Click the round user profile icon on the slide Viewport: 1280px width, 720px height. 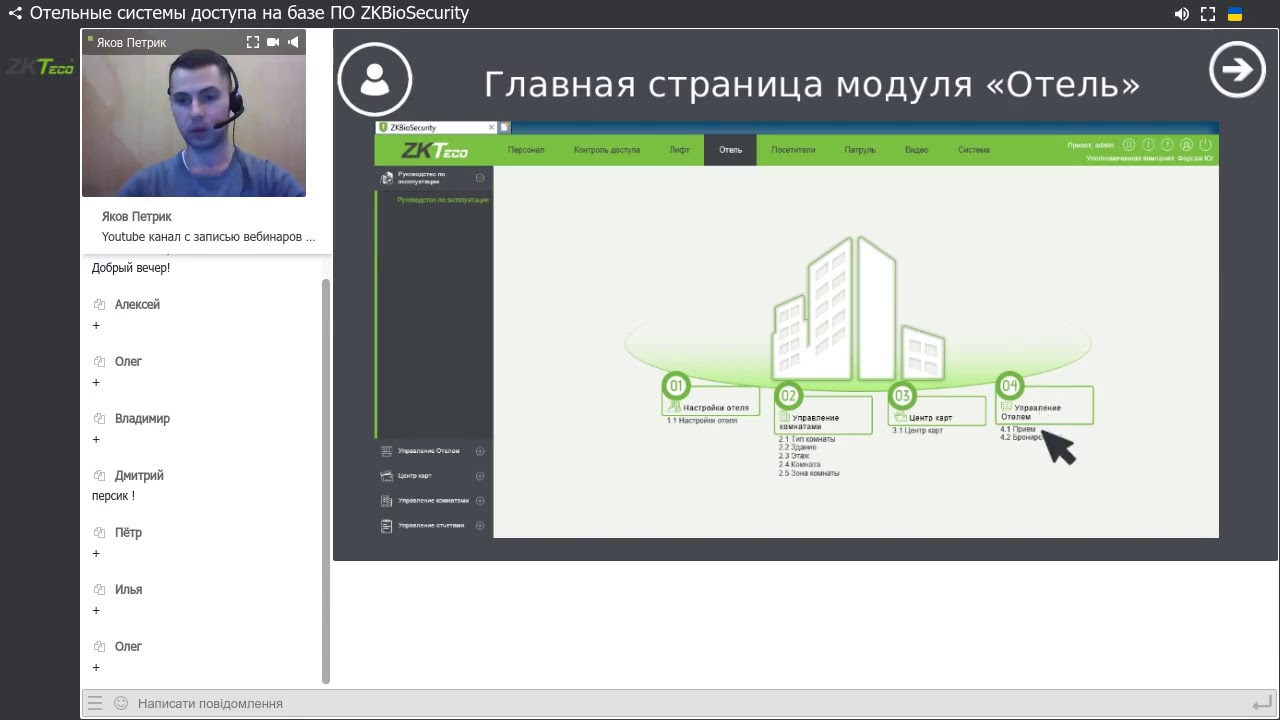pyautogui.click(x=375, y=79)
